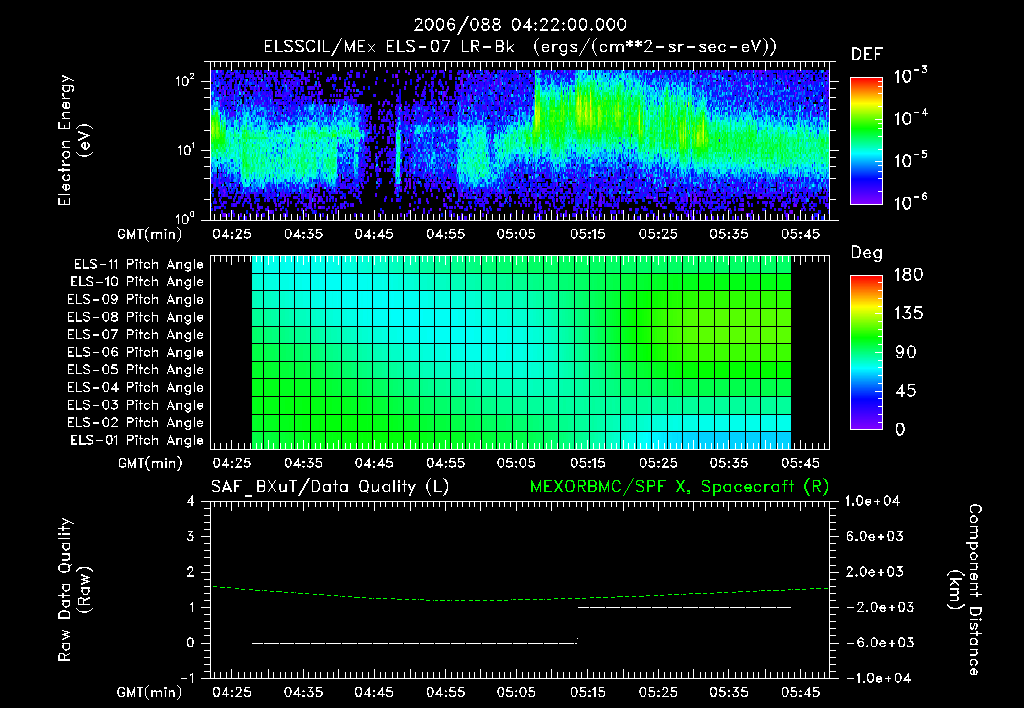Click GMT(min) label under data quality panel
The height and width of the screenshot is (708, 1024).
(150, 692)
